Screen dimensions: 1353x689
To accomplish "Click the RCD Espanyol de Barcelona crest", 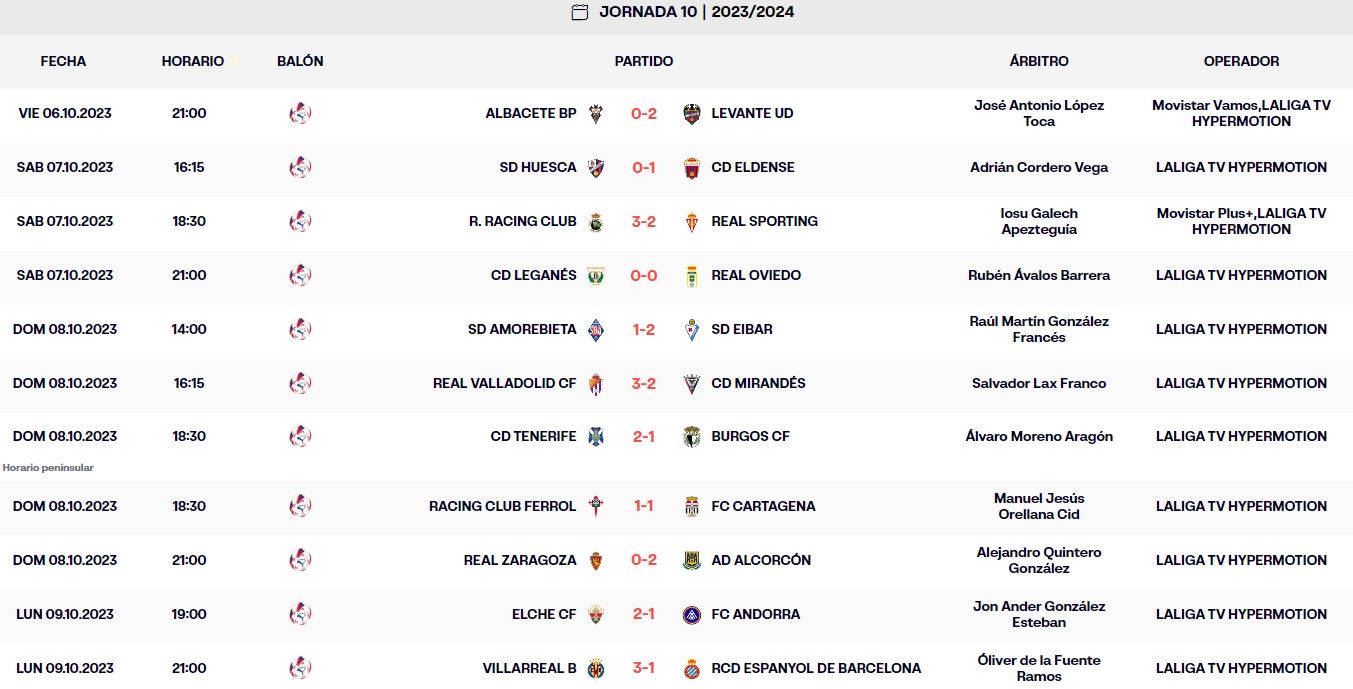I will 691,668.
